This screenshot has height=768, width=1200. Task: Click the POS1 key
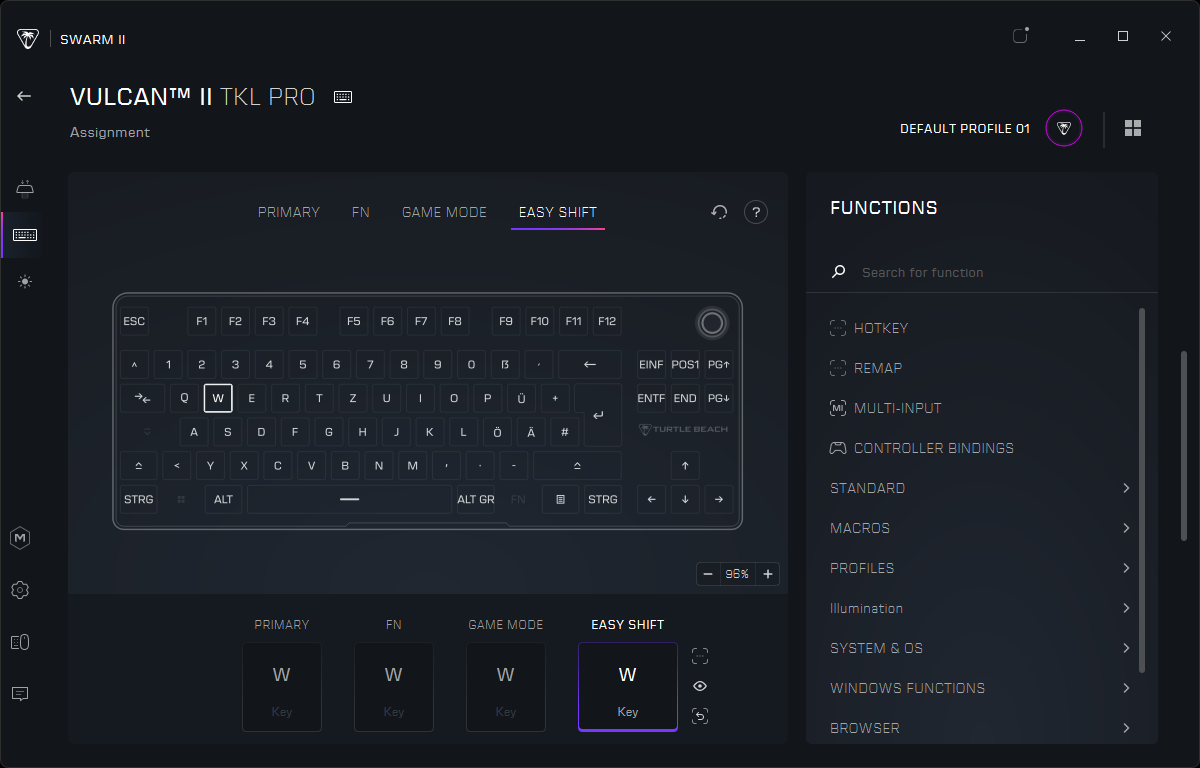(685, 365)
